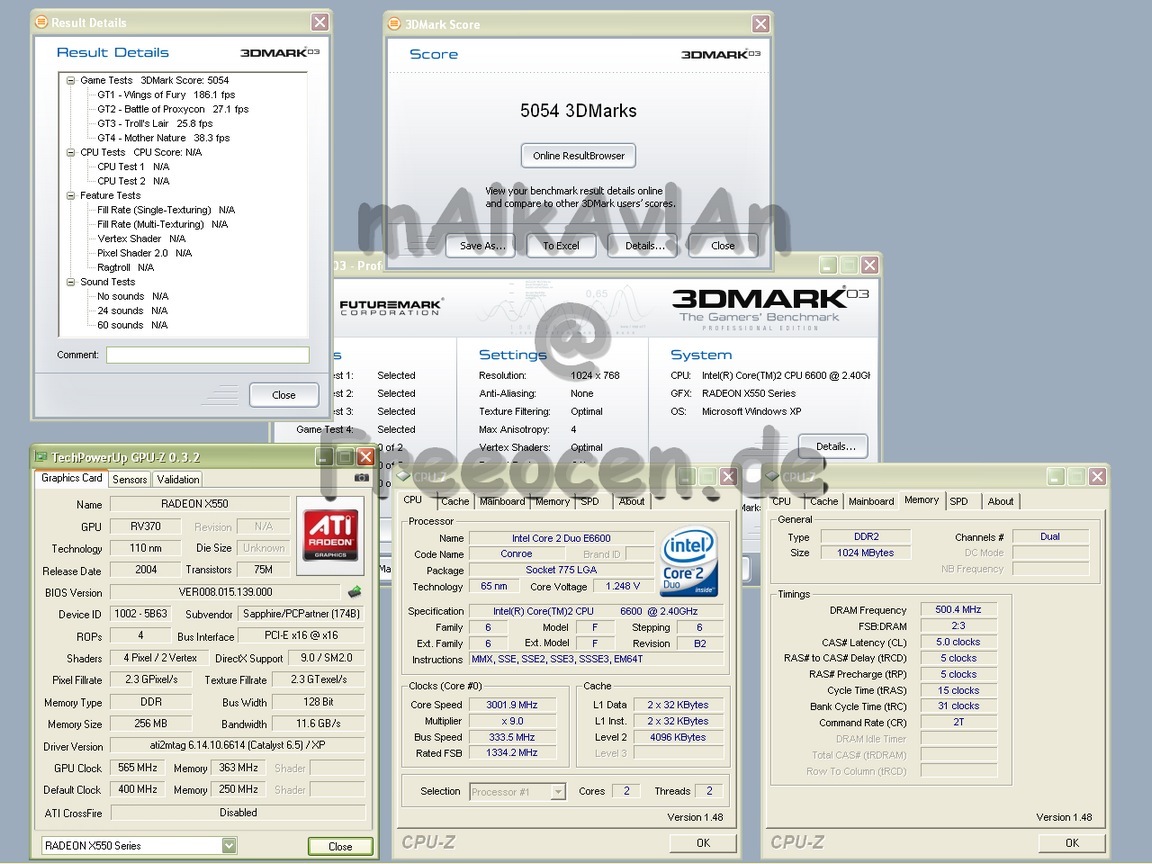
Task: Switch to GPU-Z Validation tab
Action: 178,479
